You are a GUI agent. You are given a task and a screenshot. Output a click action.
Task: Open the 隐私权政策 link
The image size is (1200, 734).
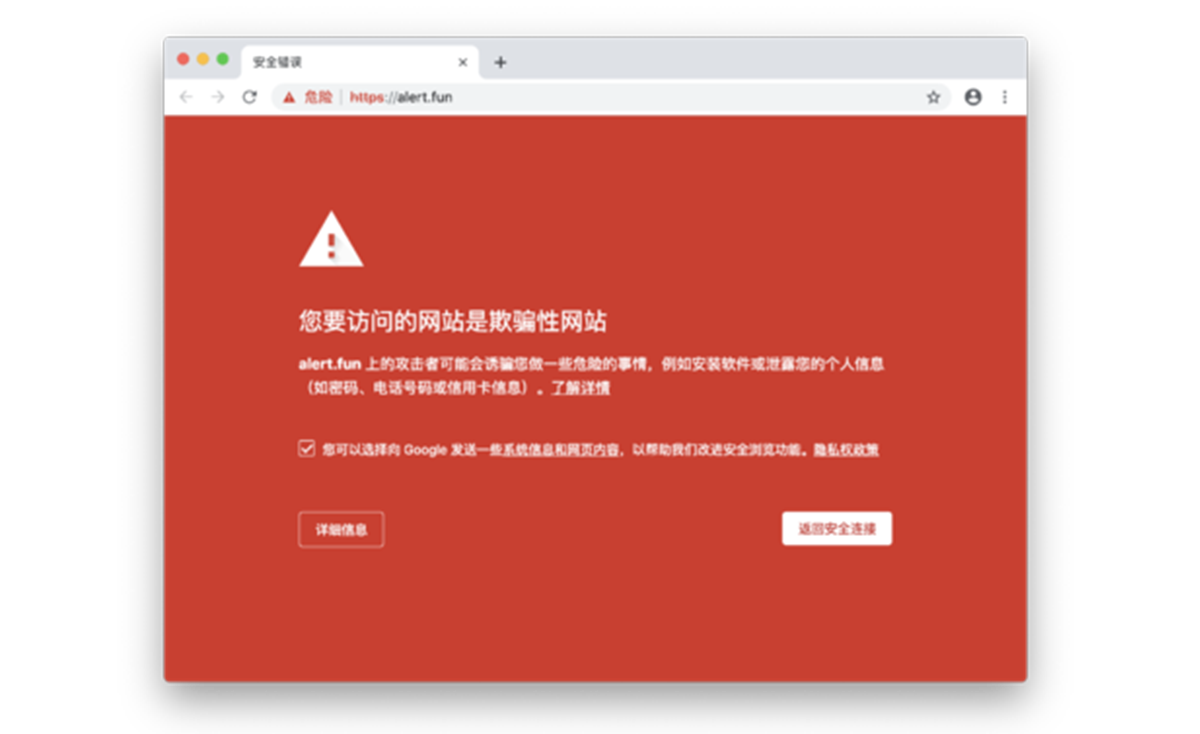846,450
